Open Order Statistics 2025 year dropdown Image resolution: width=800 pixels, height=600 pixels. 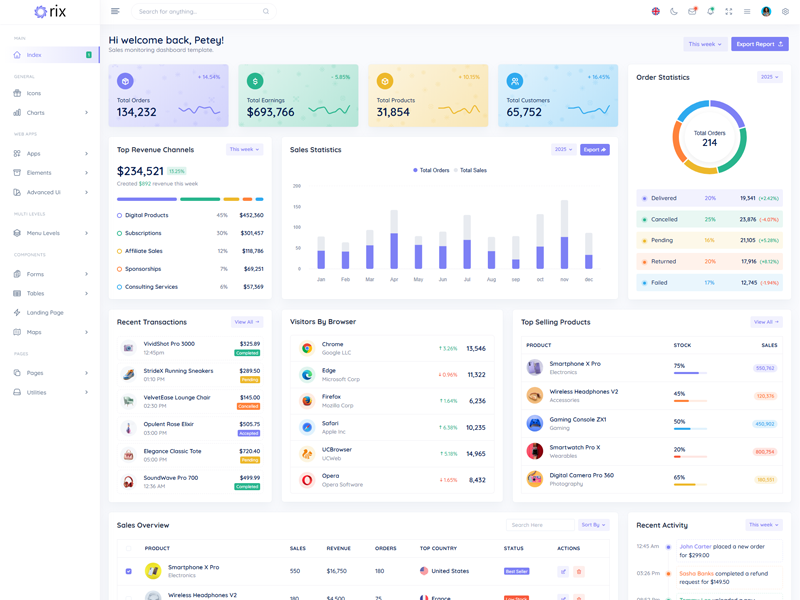coord(769,77)
